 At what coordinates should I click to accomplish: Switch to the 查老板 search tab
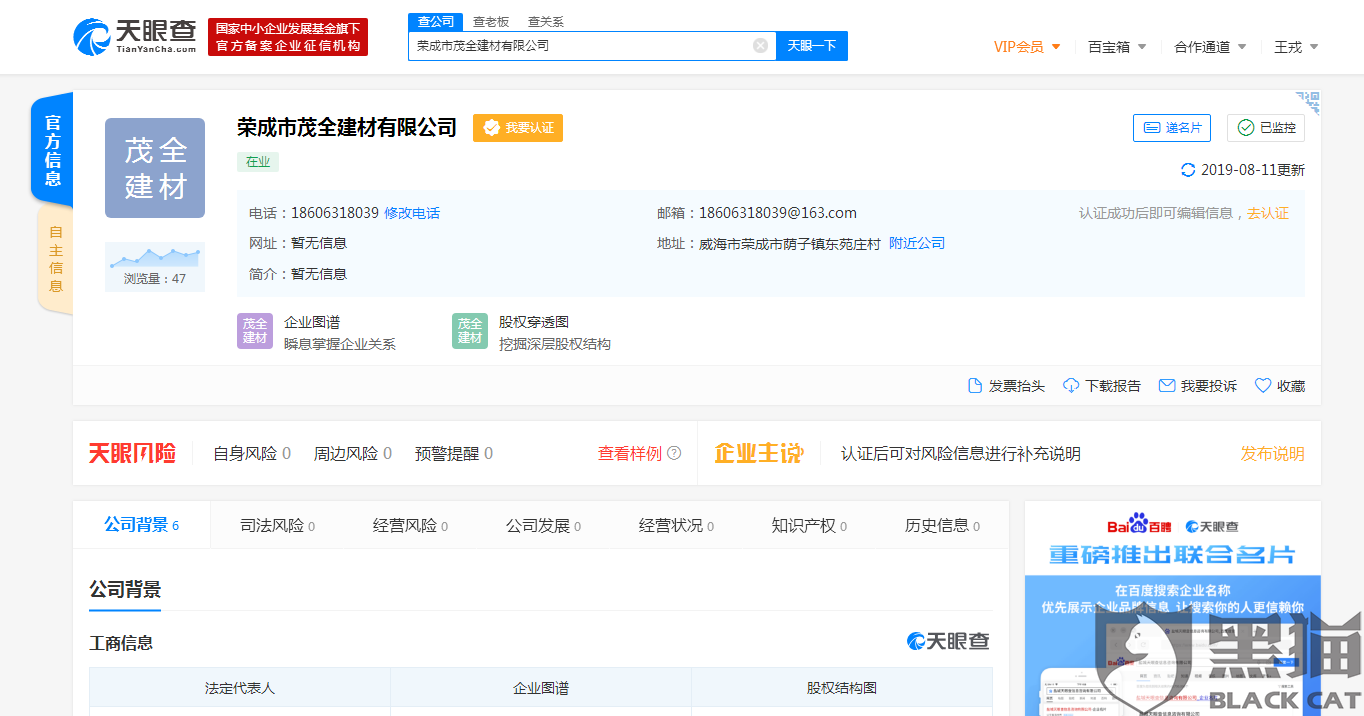[x=490, y=22]
